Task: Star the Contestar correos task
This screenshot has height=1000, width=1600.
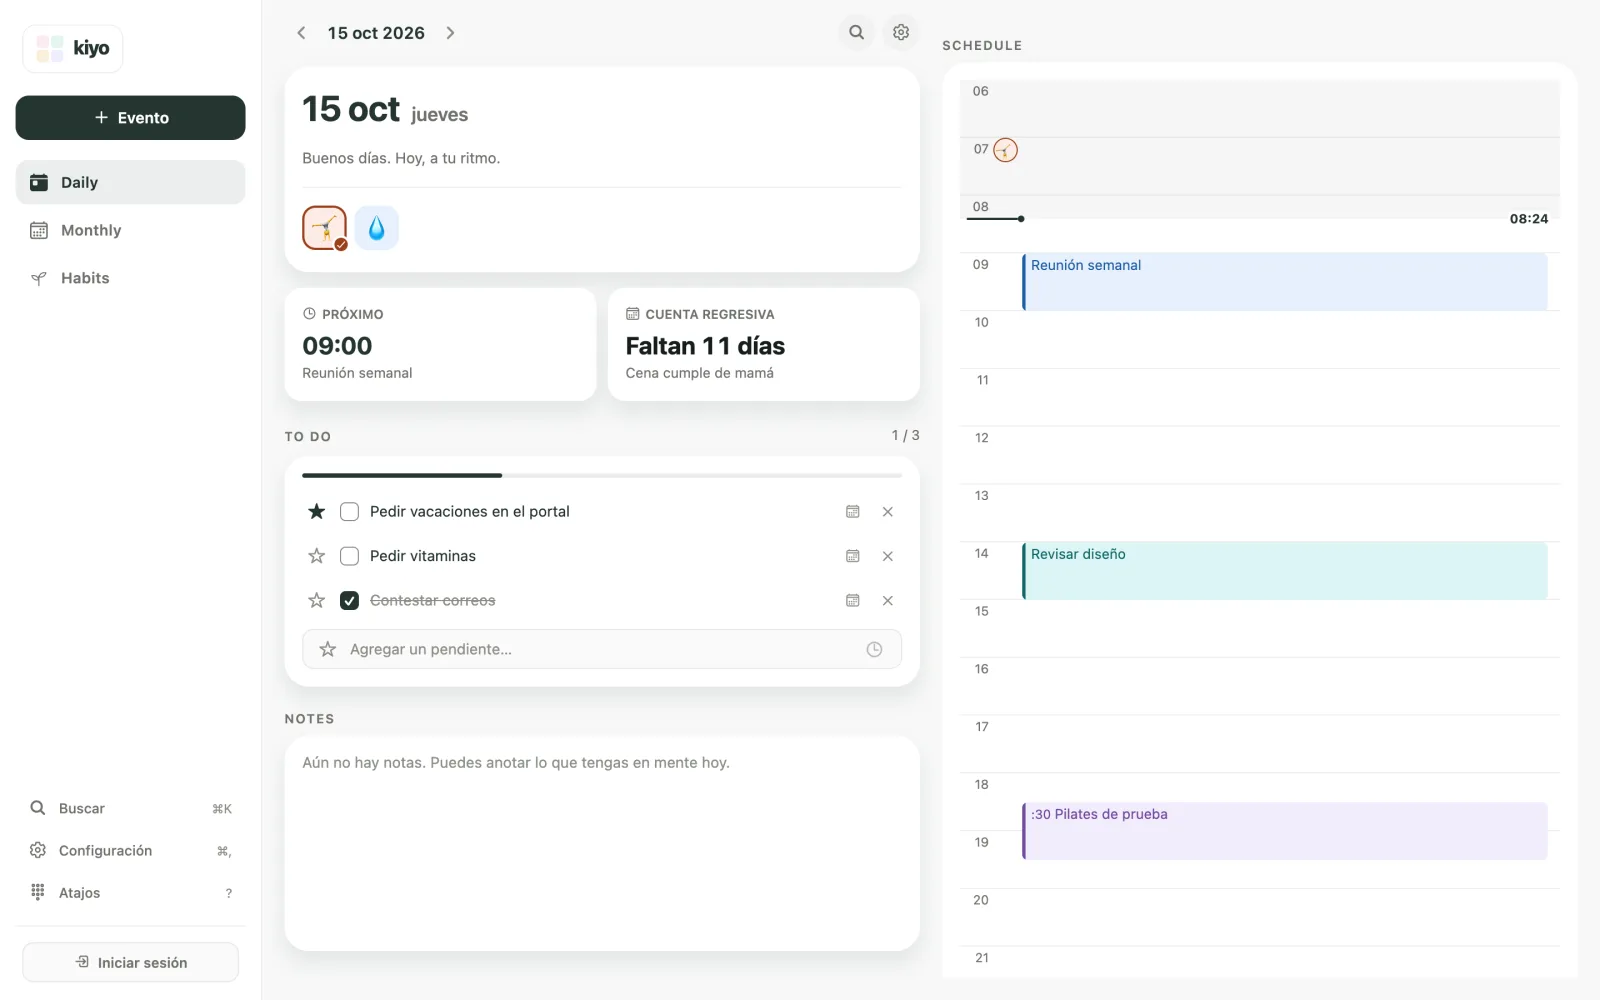Action: 317,600
